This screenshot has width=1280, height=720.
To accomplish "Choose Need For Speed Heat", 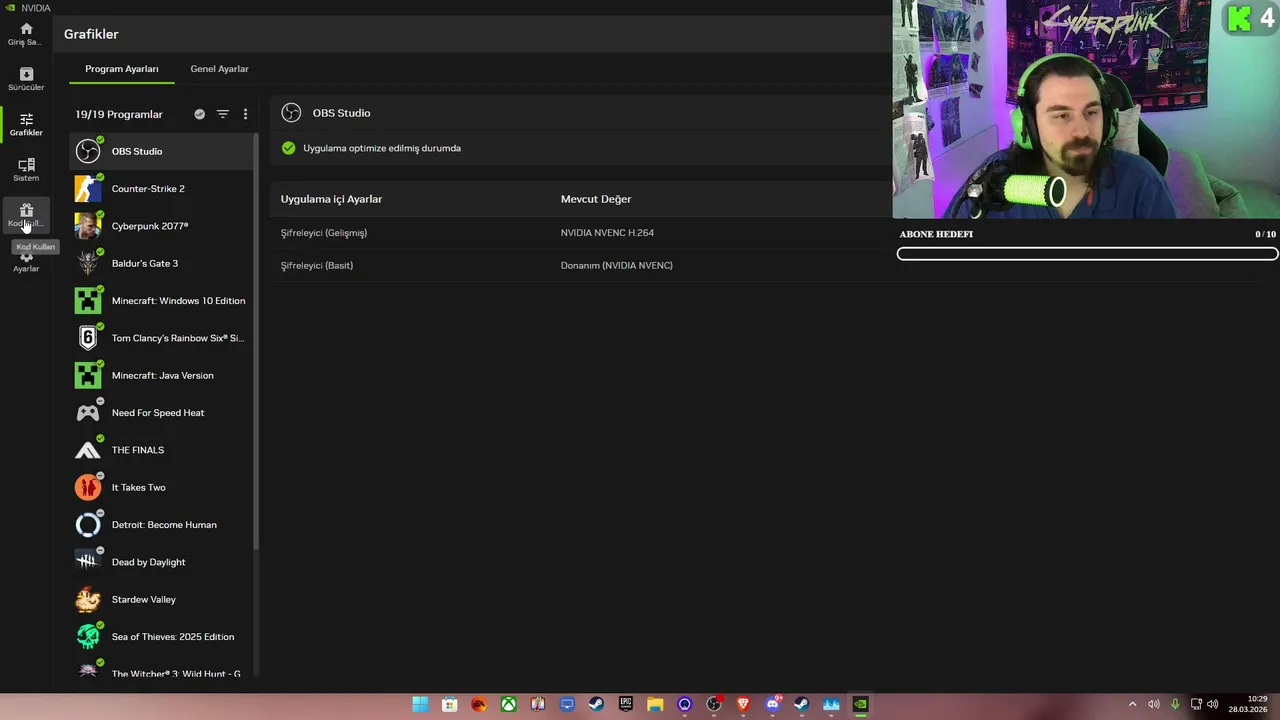I will (x=161, y=412).
